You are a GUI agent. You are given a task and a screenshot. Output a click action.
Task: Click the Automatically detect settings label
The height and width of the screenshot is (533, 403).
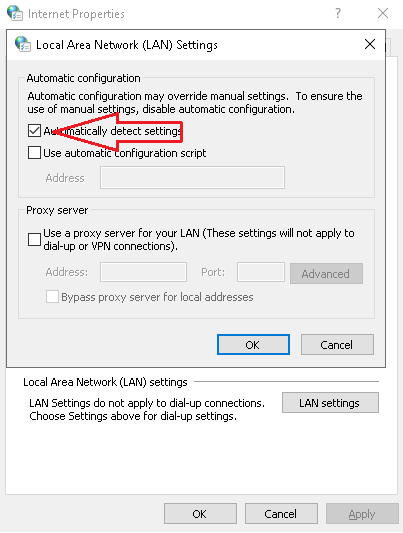pyautogui.click(x=112, y=131)
